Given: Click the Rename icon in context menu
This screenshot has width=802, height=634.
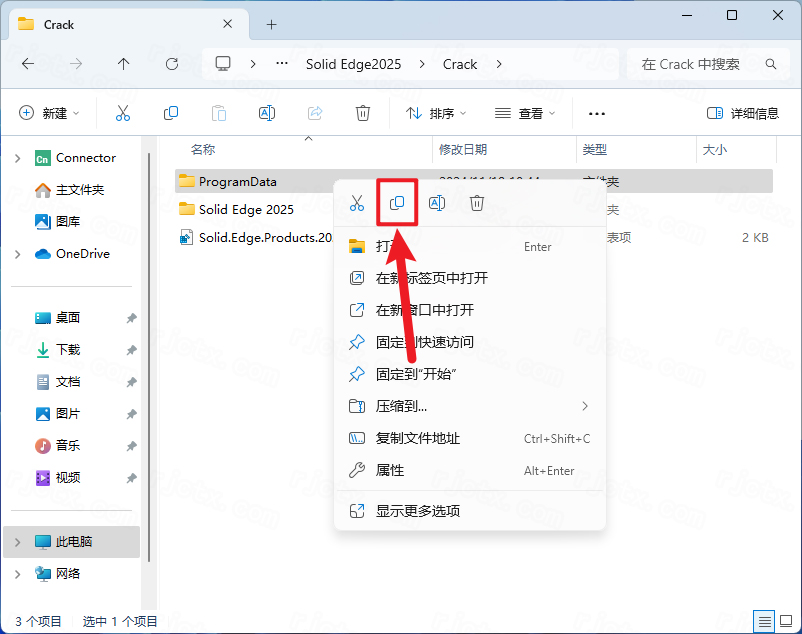Looking at the screenshot, I should [x=437, y=203].
